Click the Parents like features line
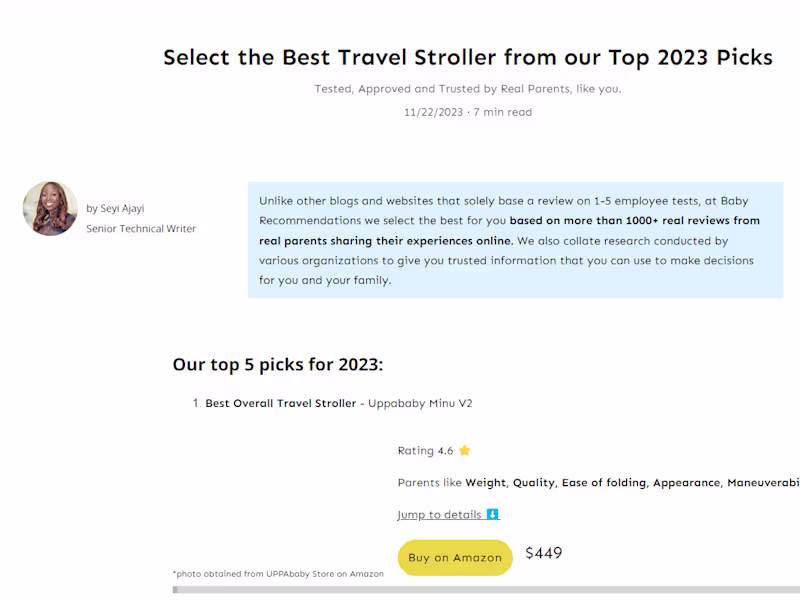The height and width of the screenshot is (600, 800). coord(598,483)
